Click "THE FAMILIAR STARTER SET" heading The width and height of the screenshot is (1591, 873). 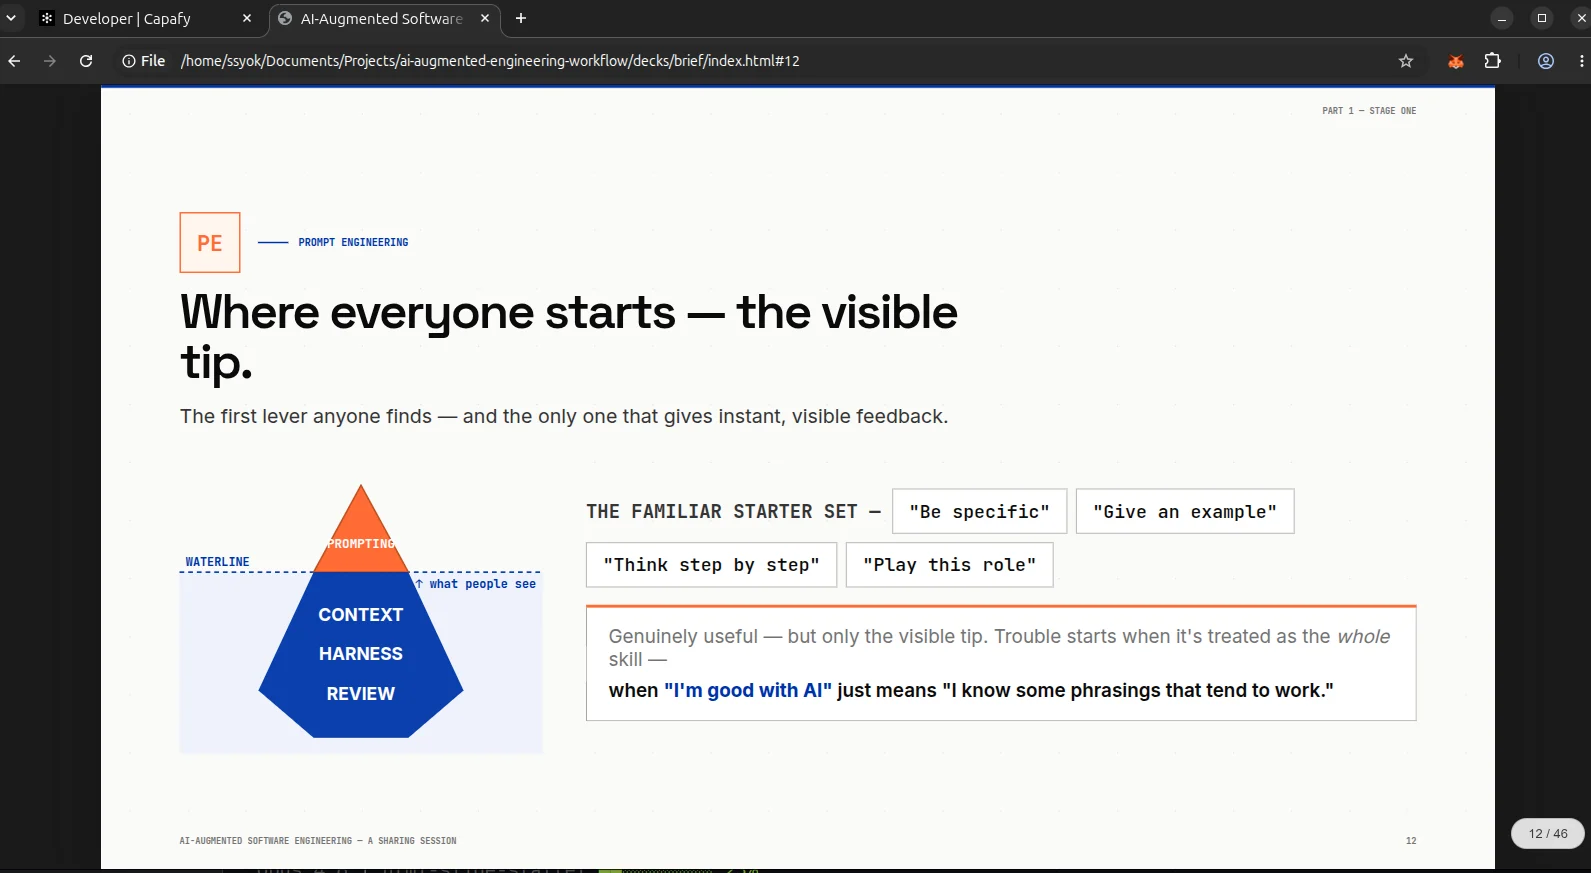coord(722,512)
